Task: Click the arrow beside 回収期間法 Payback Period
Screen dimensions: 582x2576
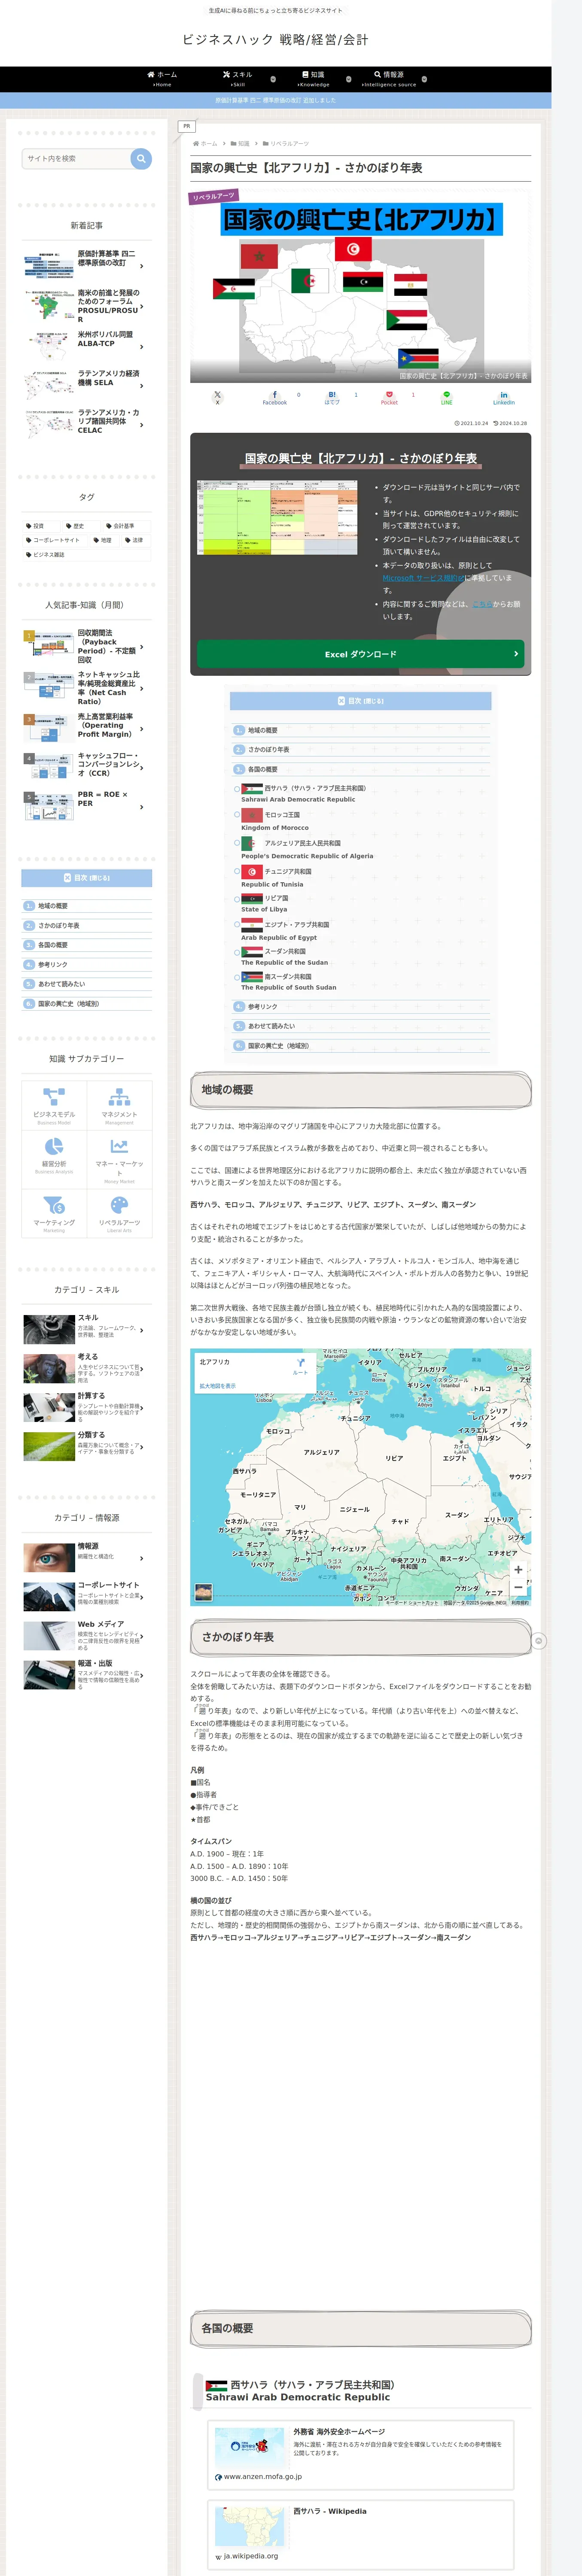Action: point(142,647)
